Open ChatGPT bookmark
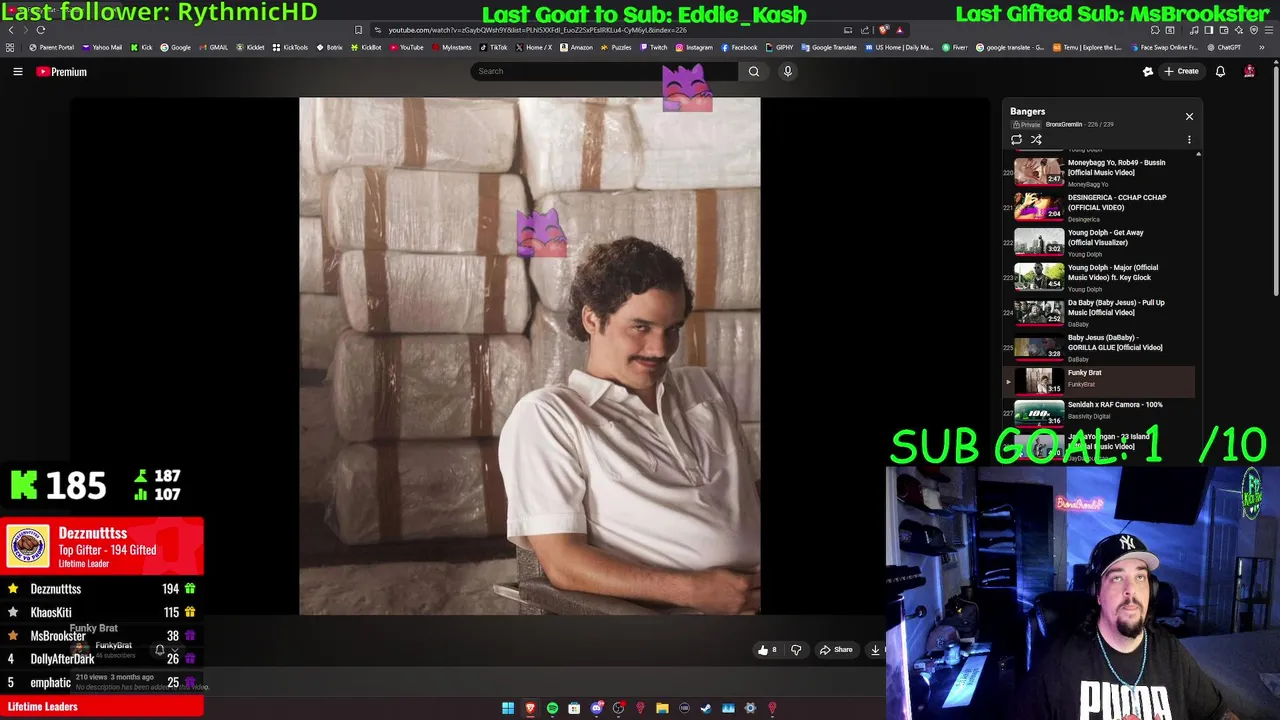Screen dimensions: 1280x720 [1223, 47]
